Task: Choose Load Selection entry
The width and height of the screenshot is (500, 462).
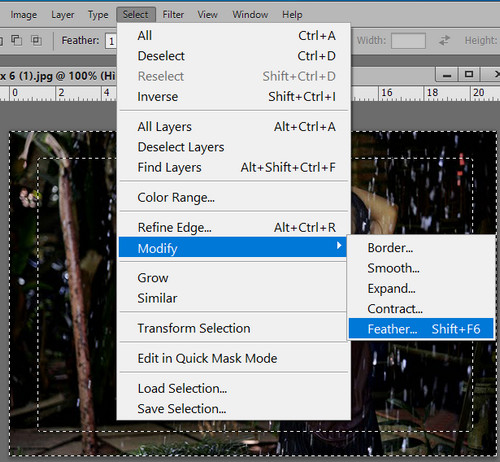Action: [233, 389]
